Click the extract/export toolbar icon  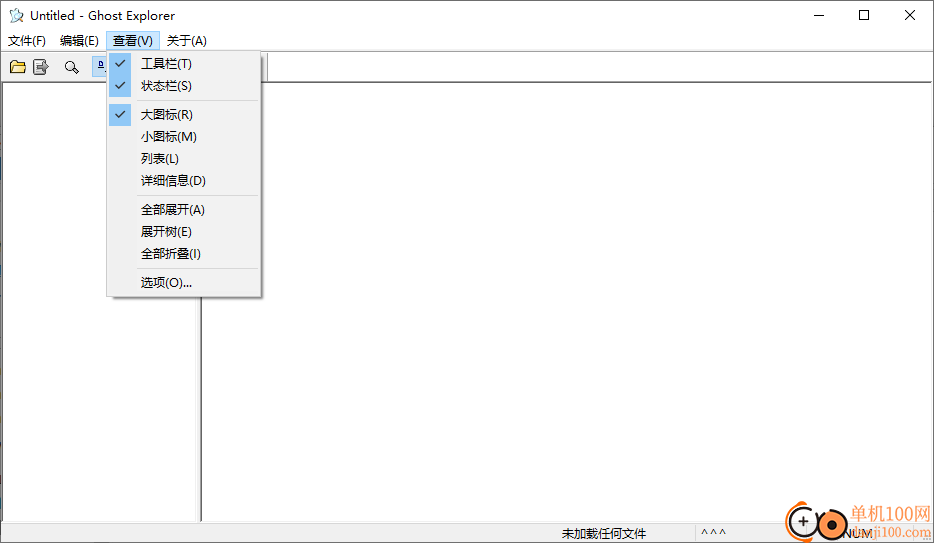point(41,67)
